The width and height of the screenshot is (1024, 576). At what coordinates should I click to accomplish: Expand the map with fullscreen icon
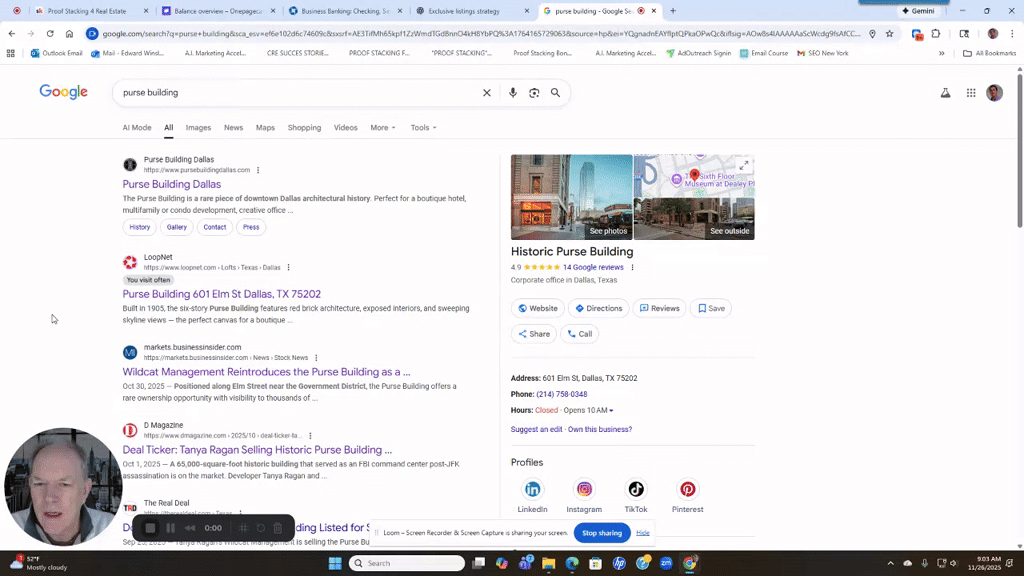click(x=744, y=166)
